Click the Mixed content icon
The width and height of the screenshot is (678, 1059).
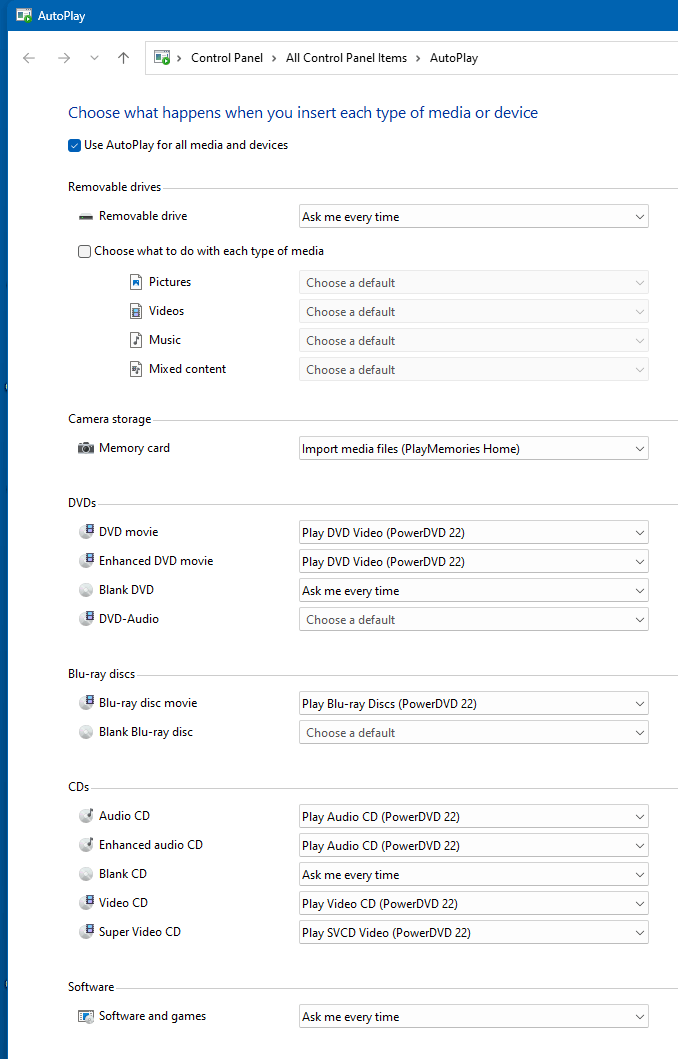(136, 369)
